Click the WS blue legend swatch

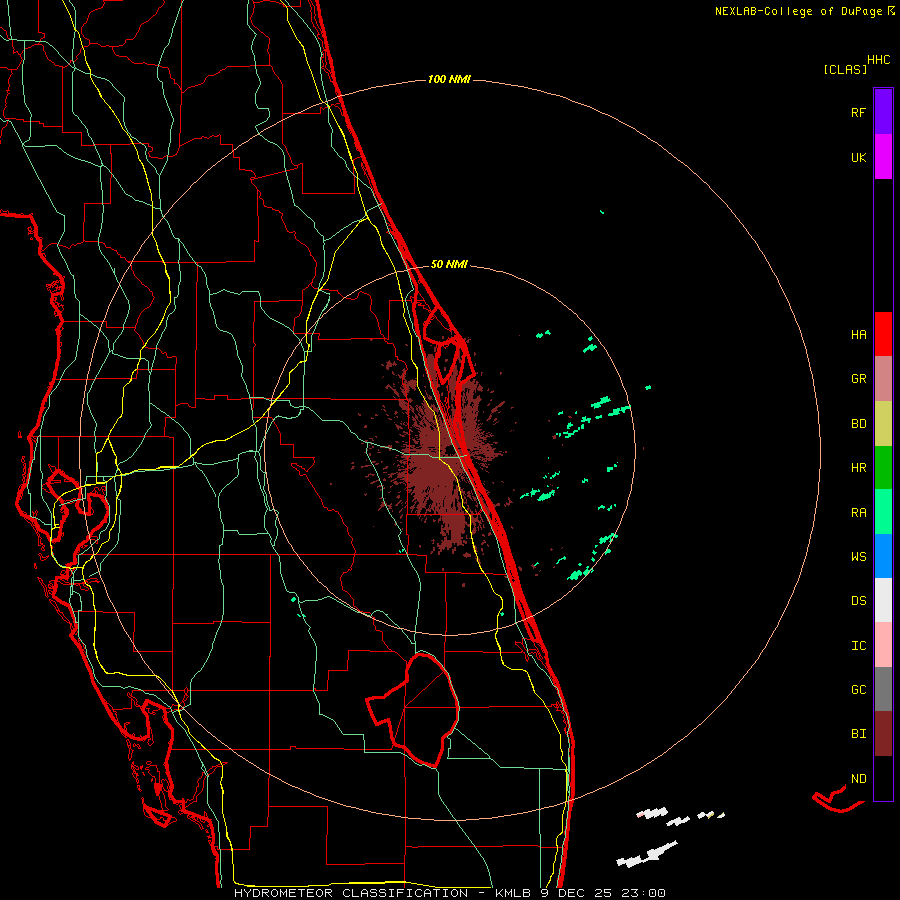(883, 556)
